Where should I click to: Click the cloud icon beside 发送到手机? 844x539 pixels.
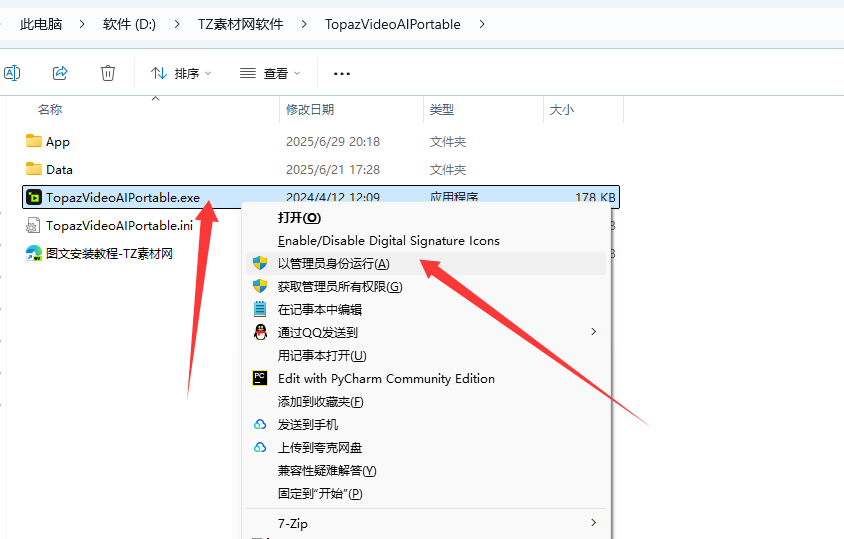click(x=260, y=424)
